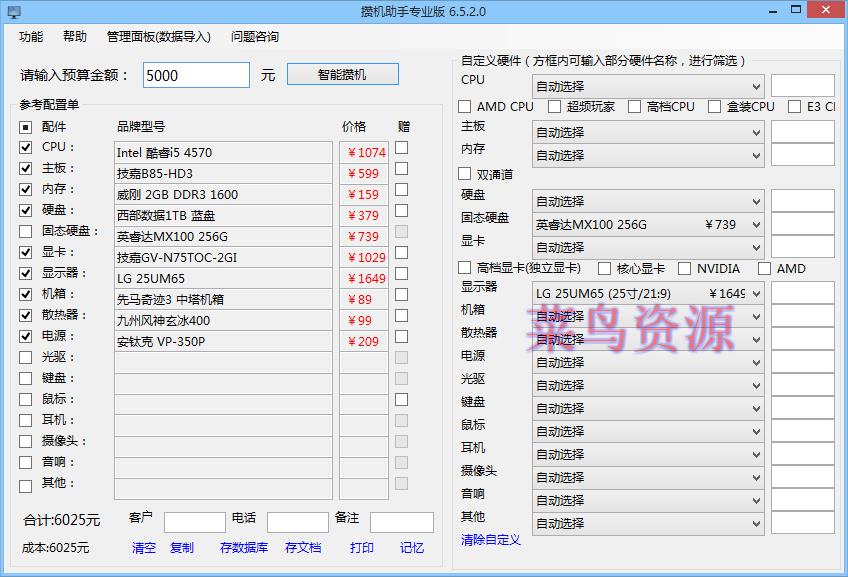This screenshot has width=848, height=577.
Task: Click the 电话 input field
Action: click(298, 522)
